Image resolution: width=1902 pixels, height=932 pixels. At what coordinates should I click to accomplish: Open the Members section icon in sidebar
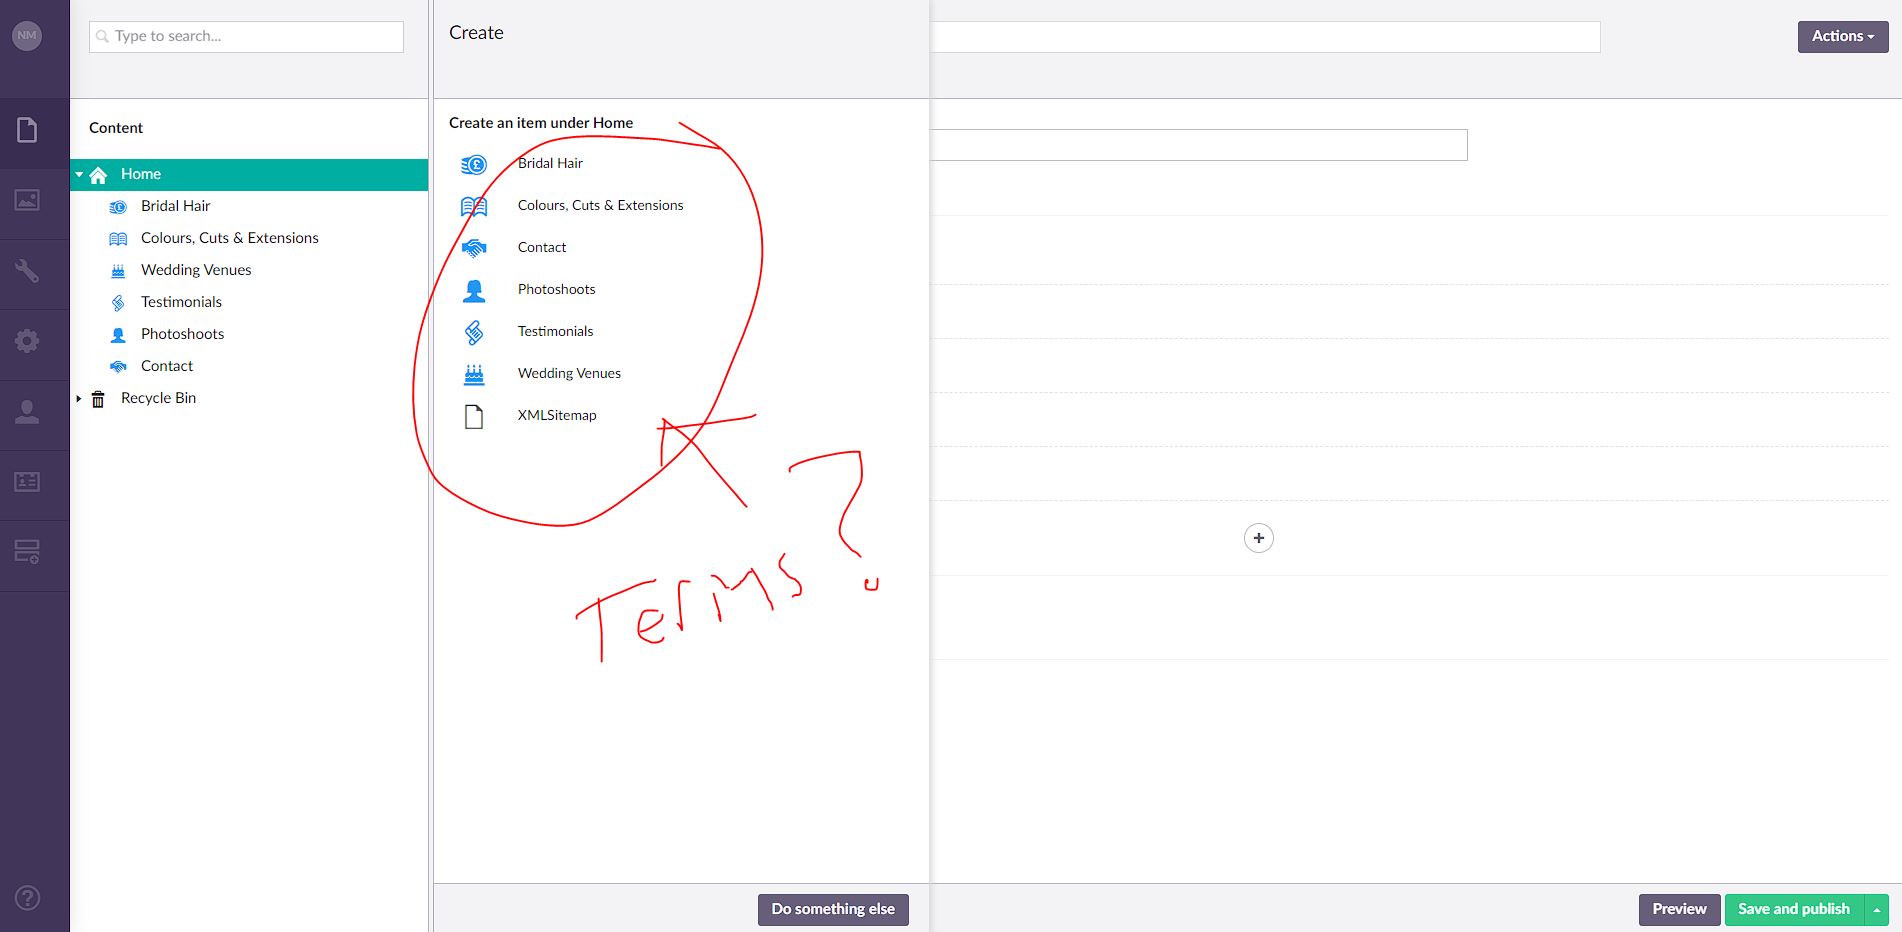click(27, 482)
